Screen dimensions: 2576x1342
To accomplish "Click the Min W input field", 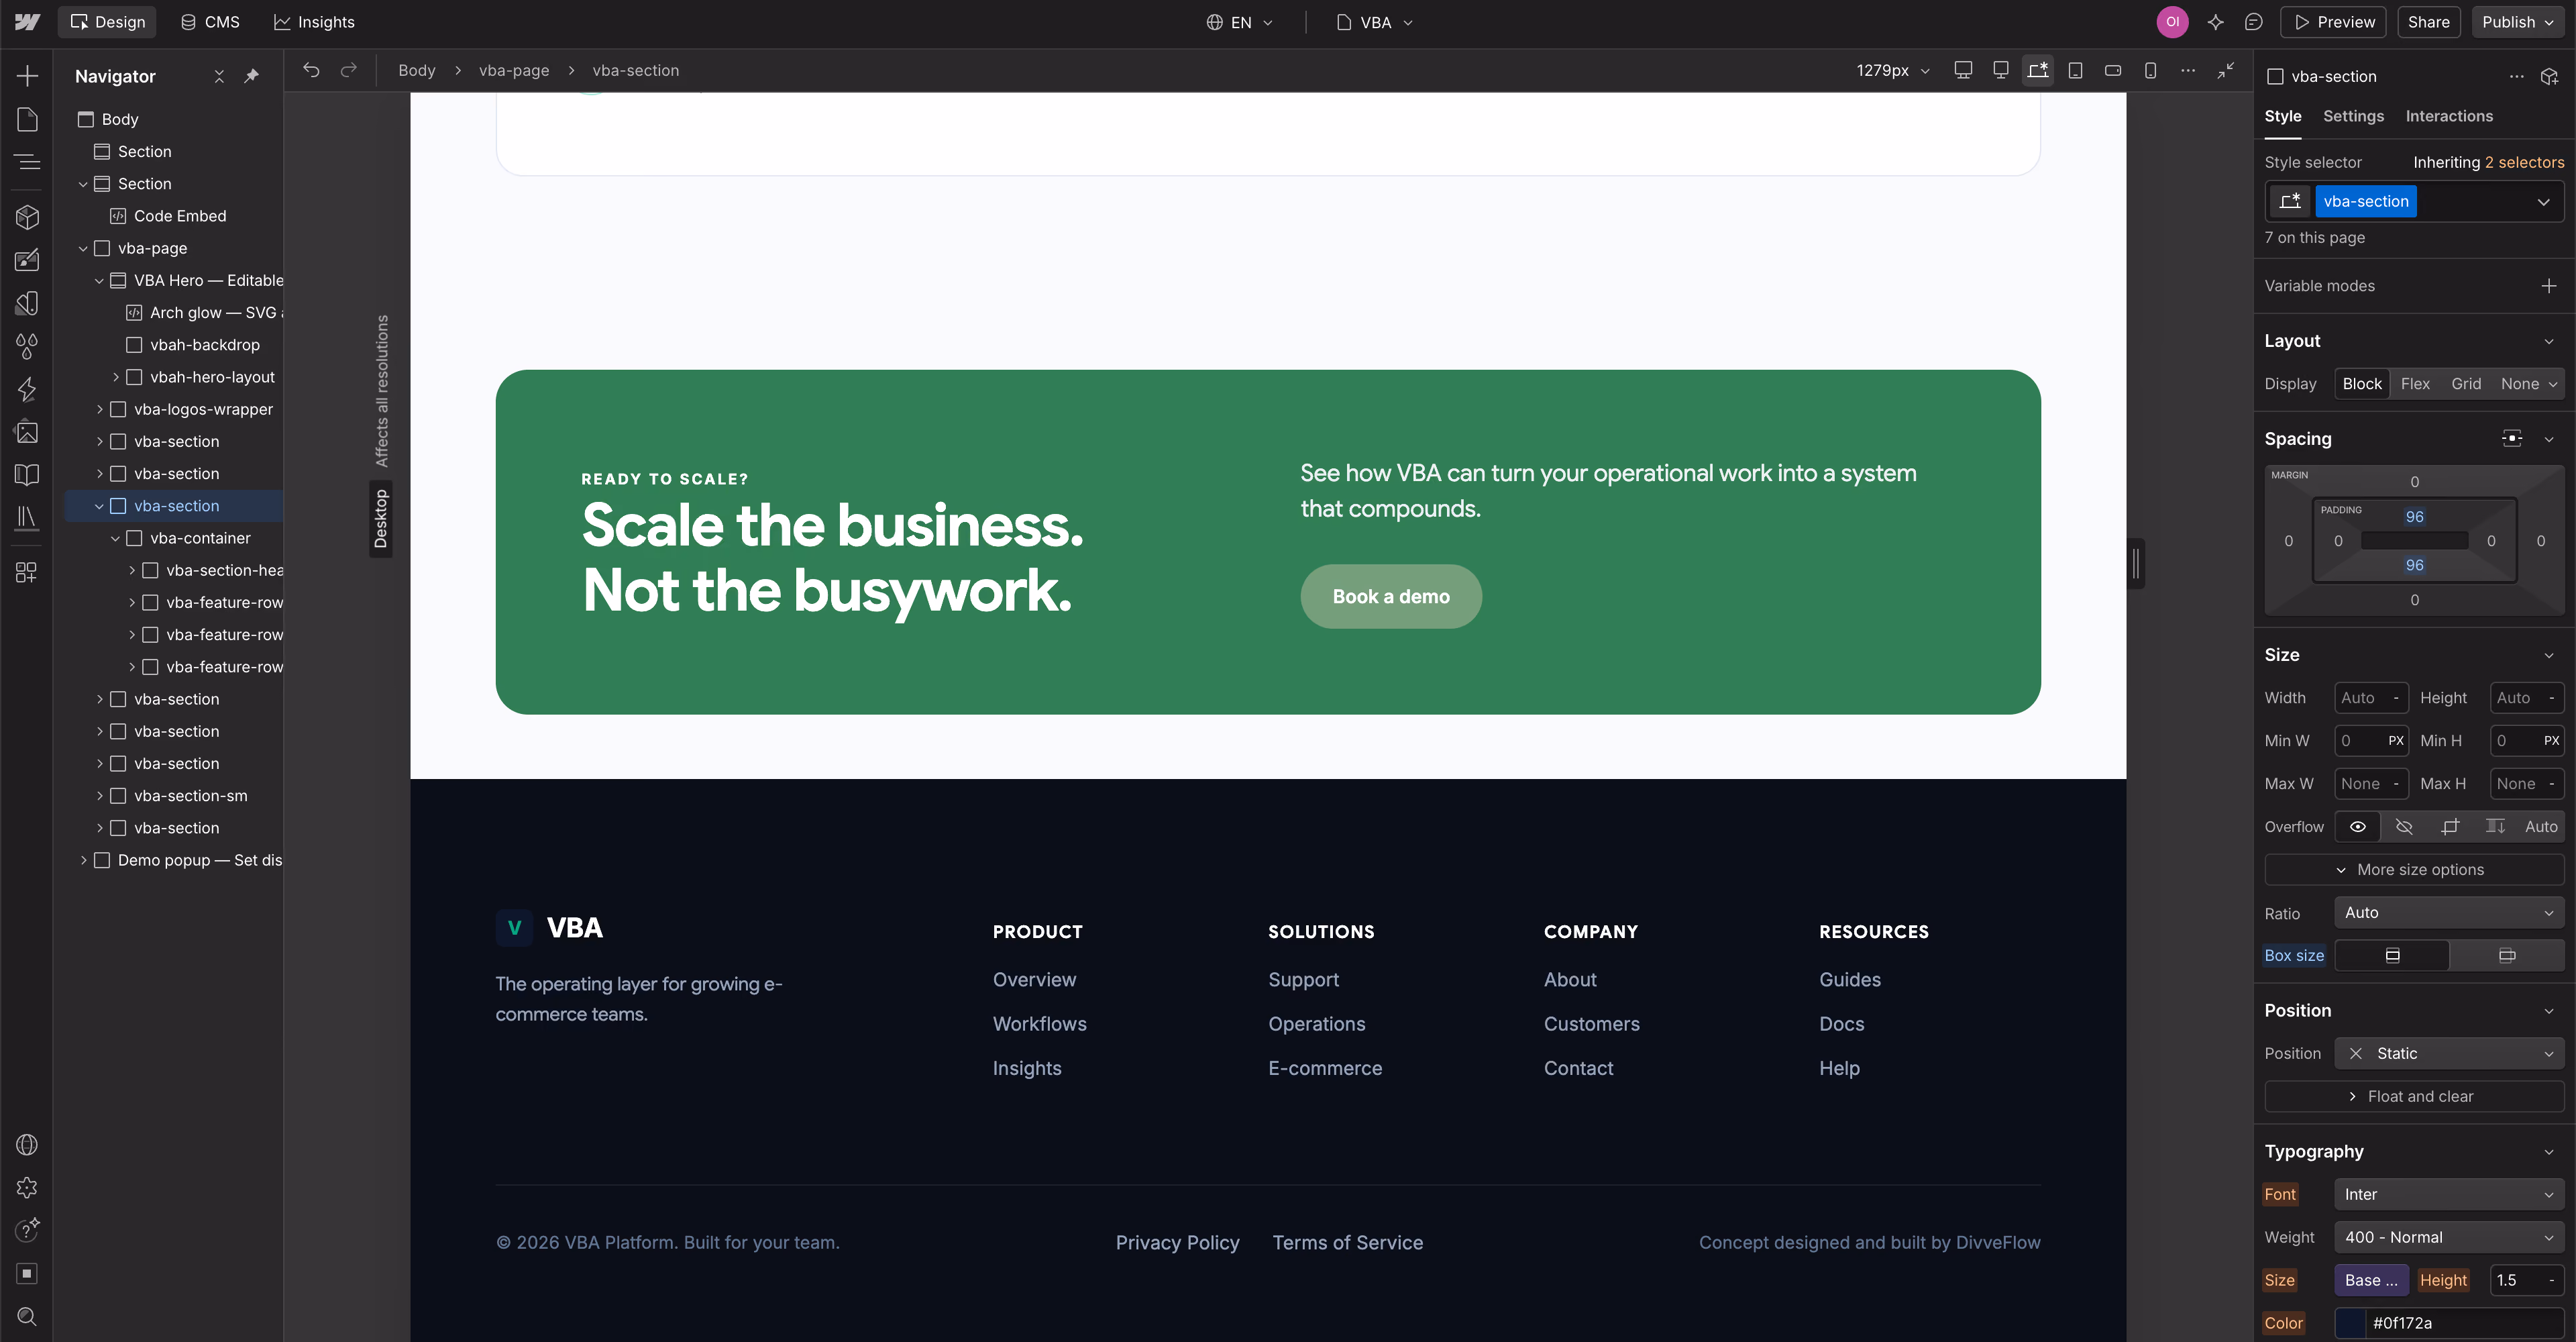I will [x=2371, y=741].
